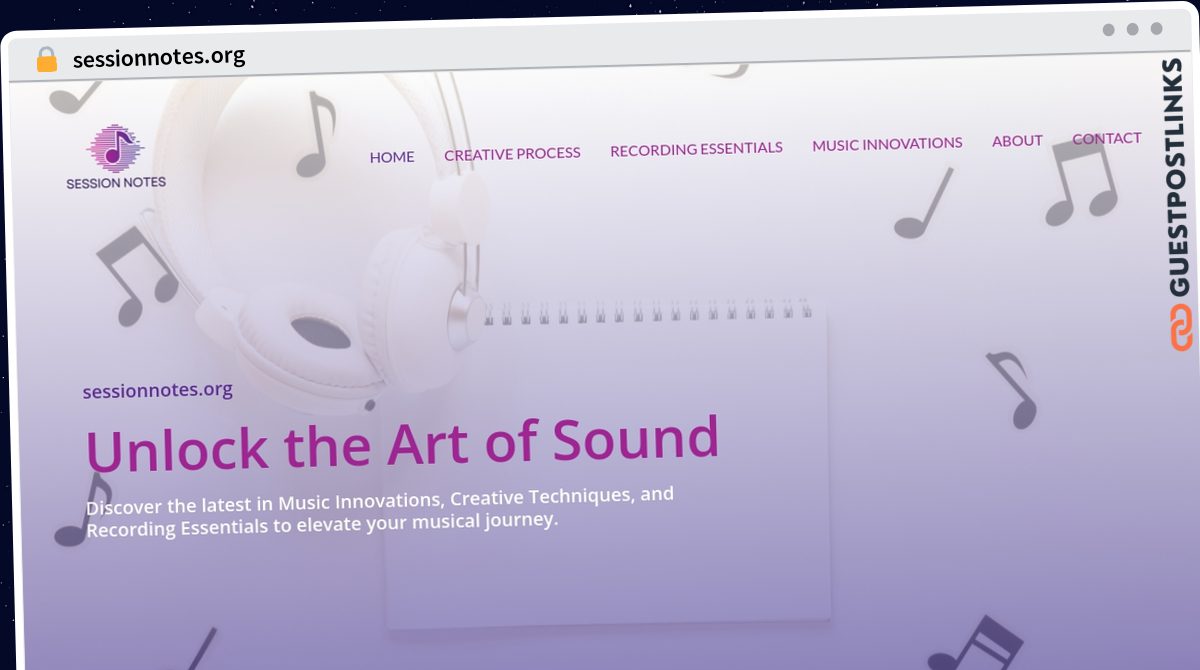Click the "Unlock the Art of Sound" headline
Image resolution: width=1200 pixels, height=670 pixels.
pos(402,443)
